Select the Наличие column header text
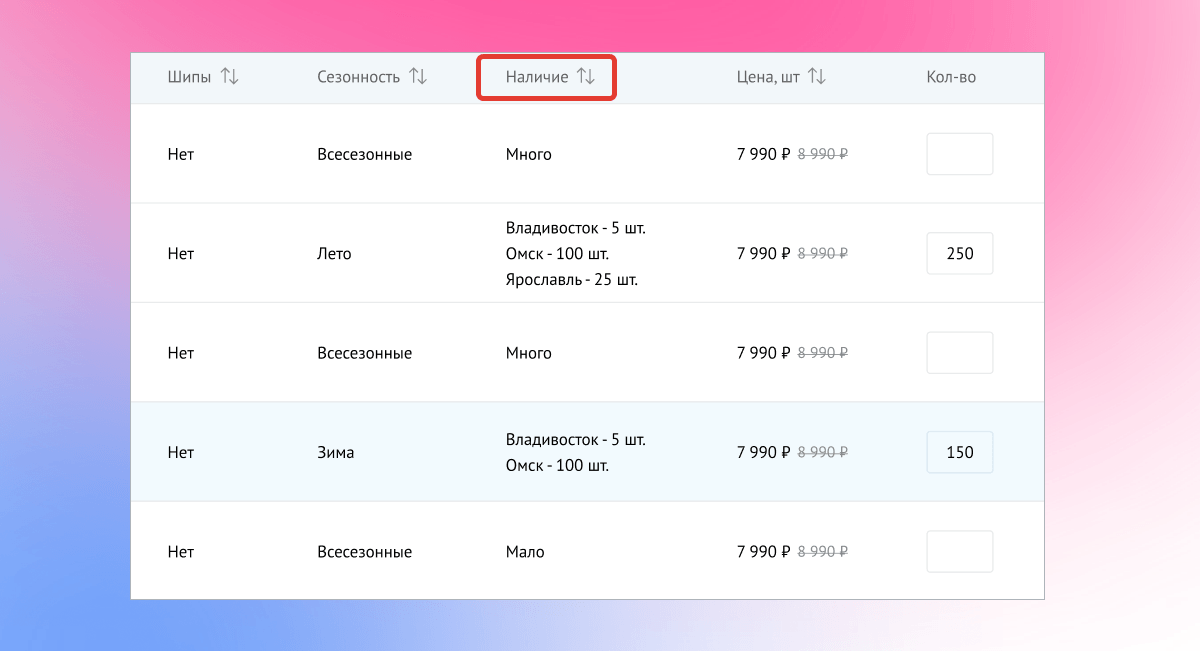 click(537, 77)
